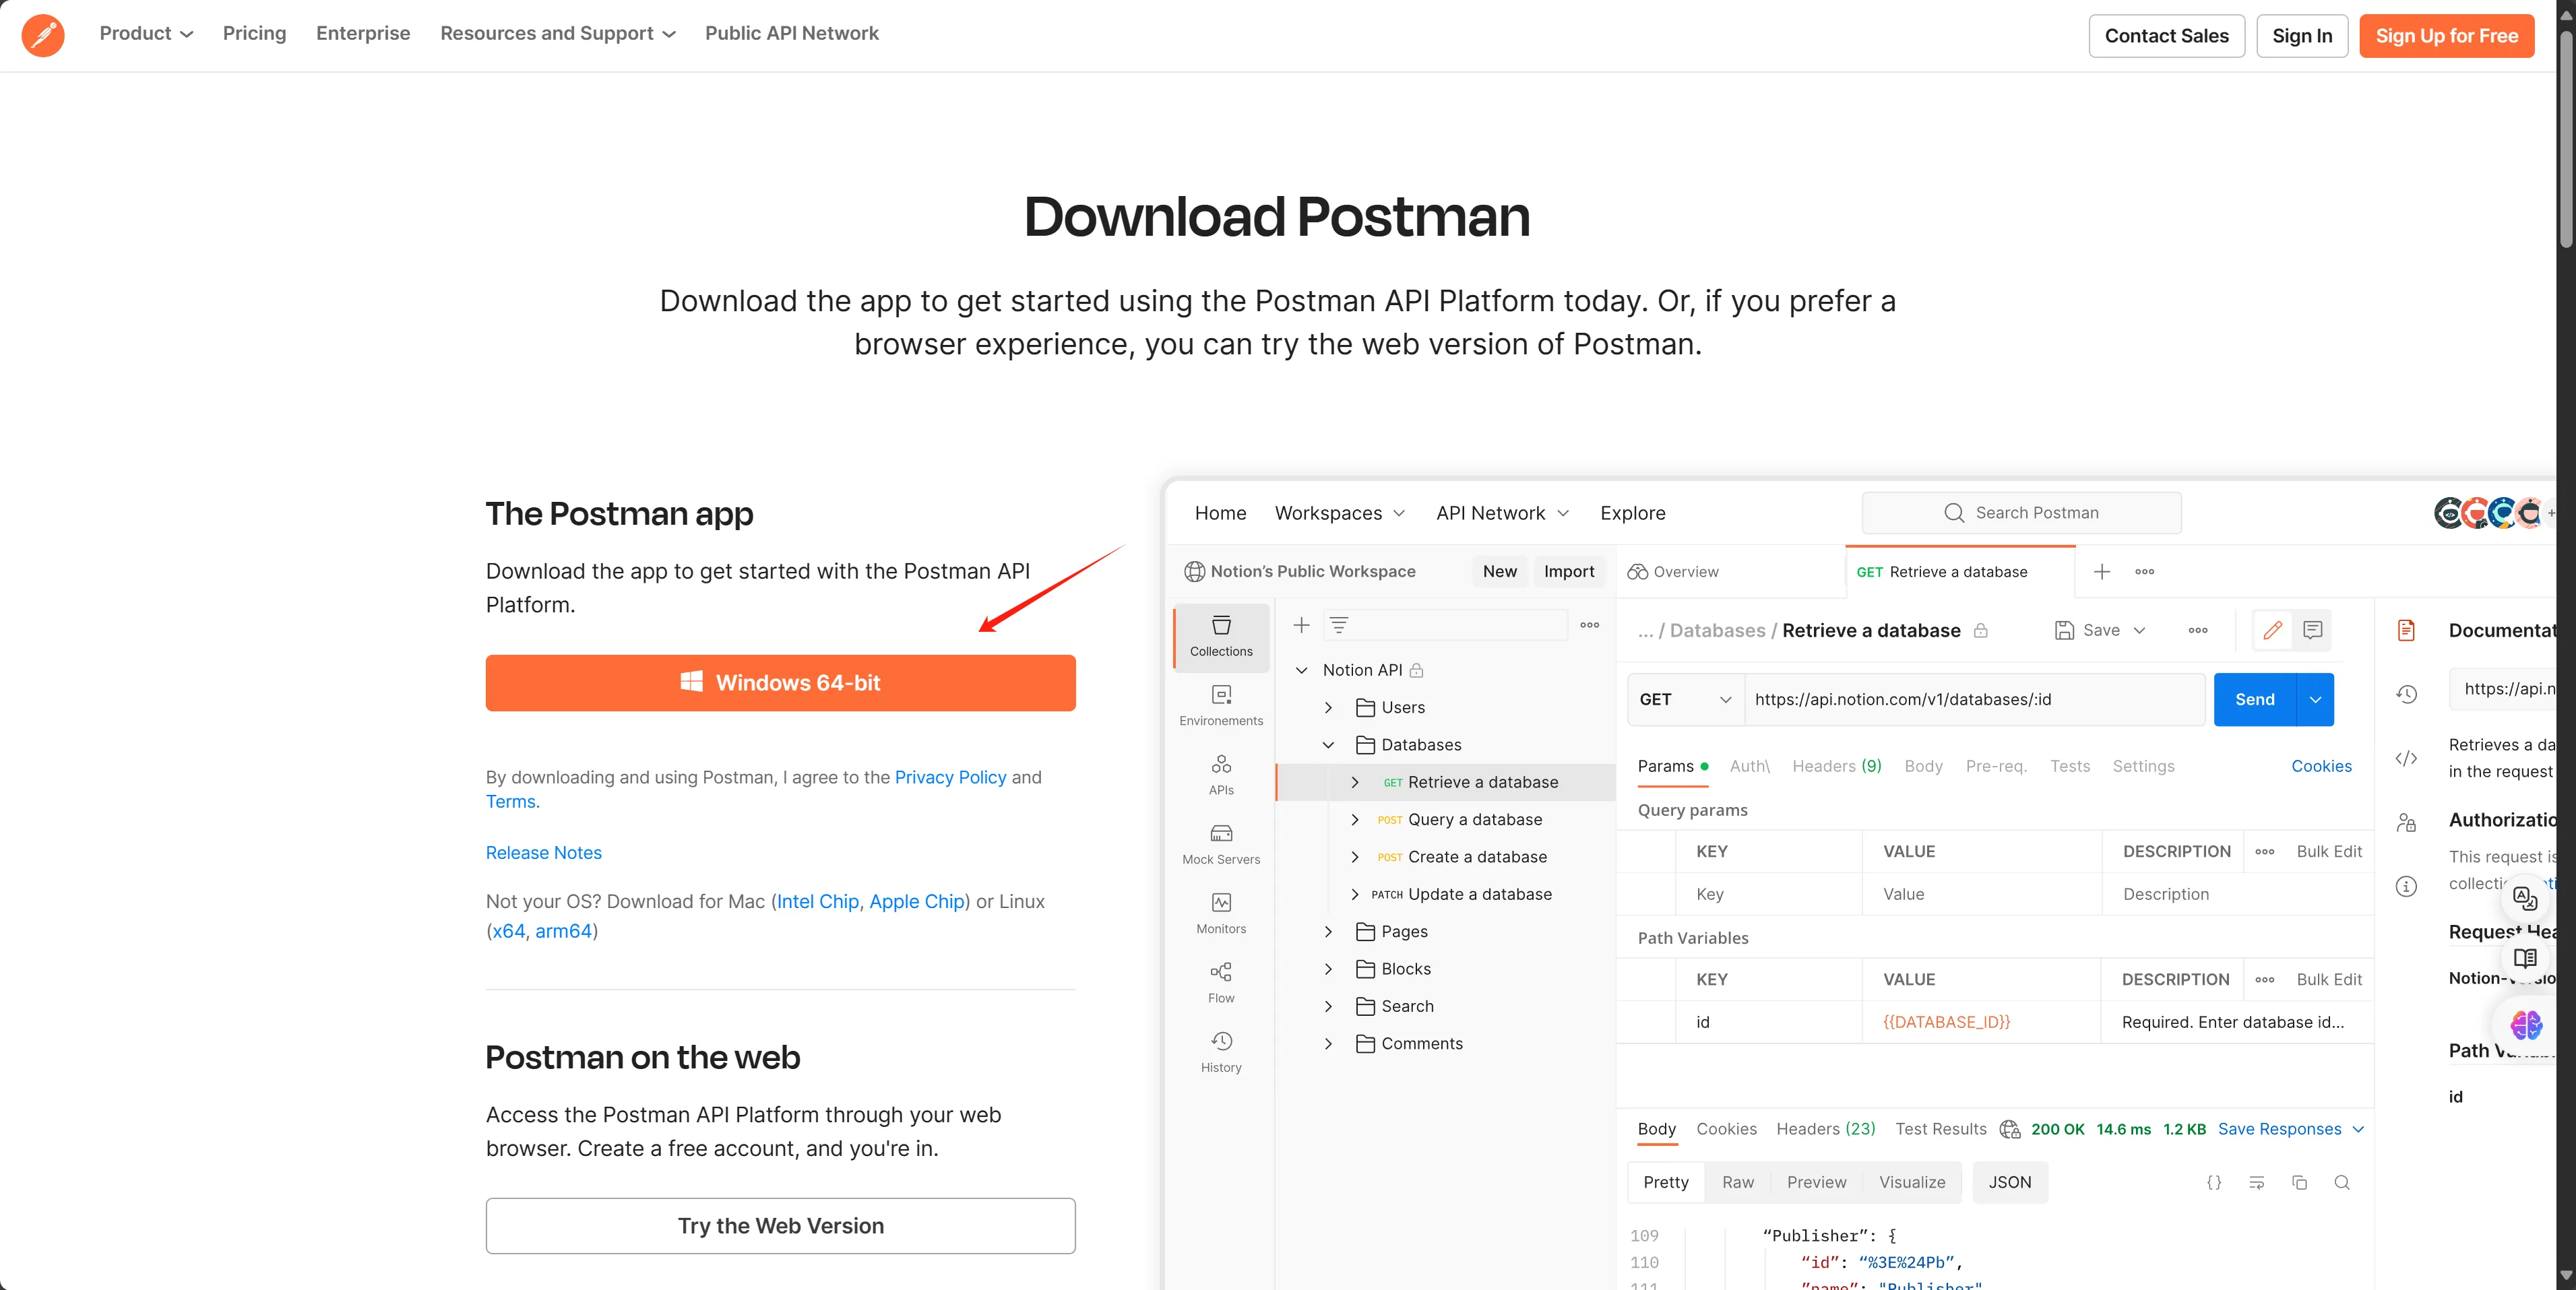The image size is (2576, 1290).
Task: Expand the Comments folder
Action: 1328,1044
